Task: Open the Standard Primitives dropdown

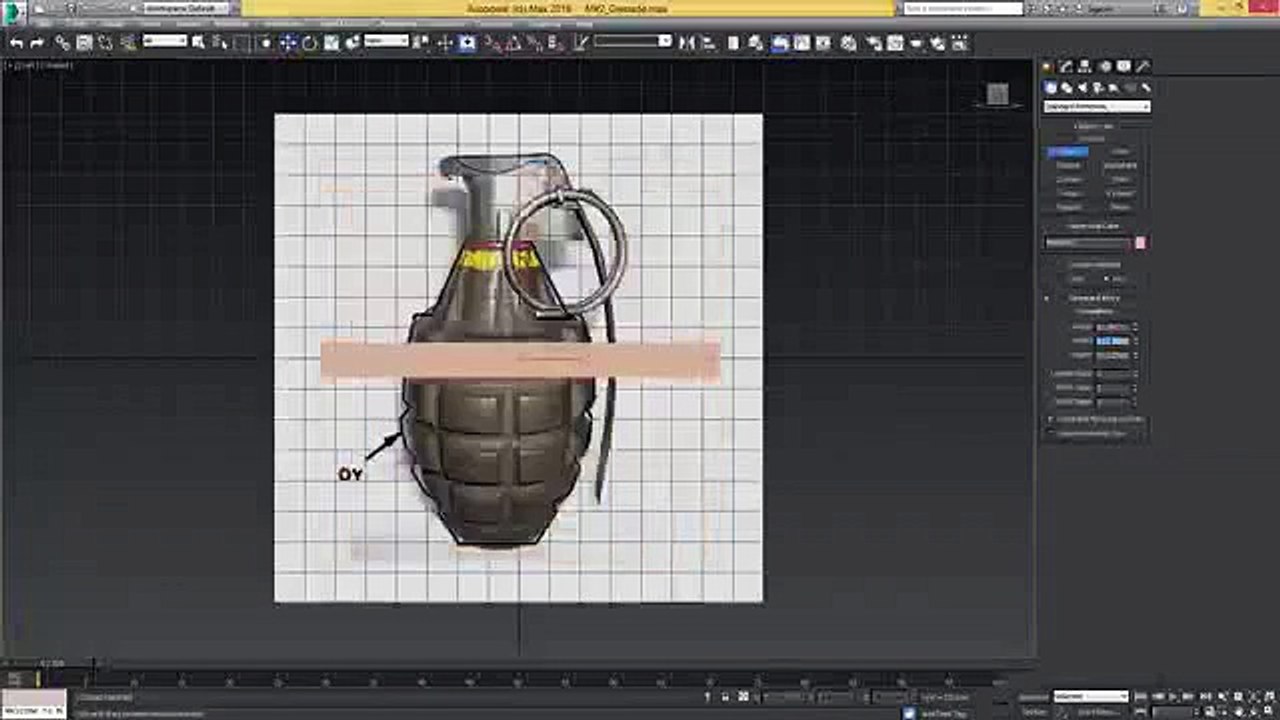Action: point(1097,106)
